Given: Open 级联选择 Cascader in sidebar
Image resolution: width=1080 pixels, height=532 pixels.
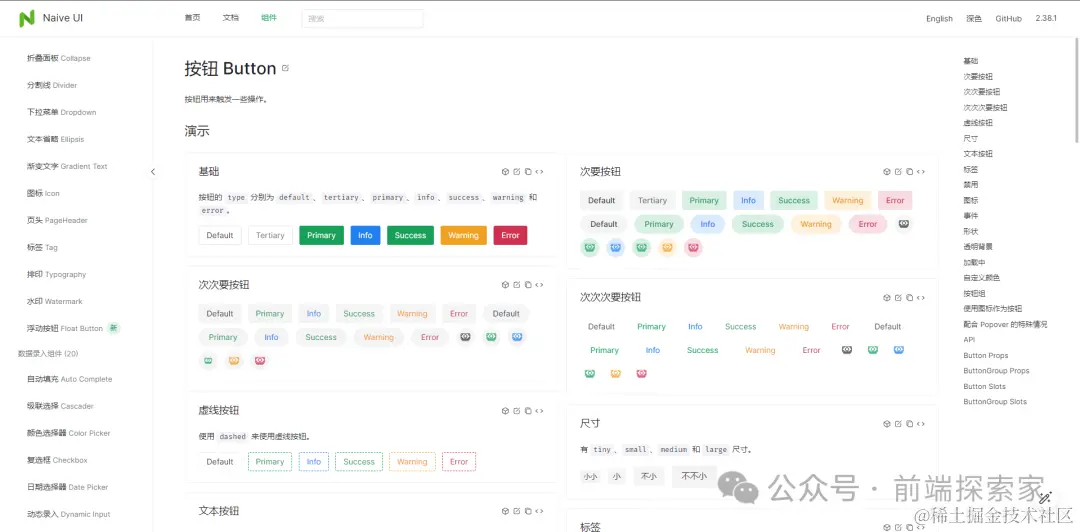Looking at the screenshot, I should 60,407.
